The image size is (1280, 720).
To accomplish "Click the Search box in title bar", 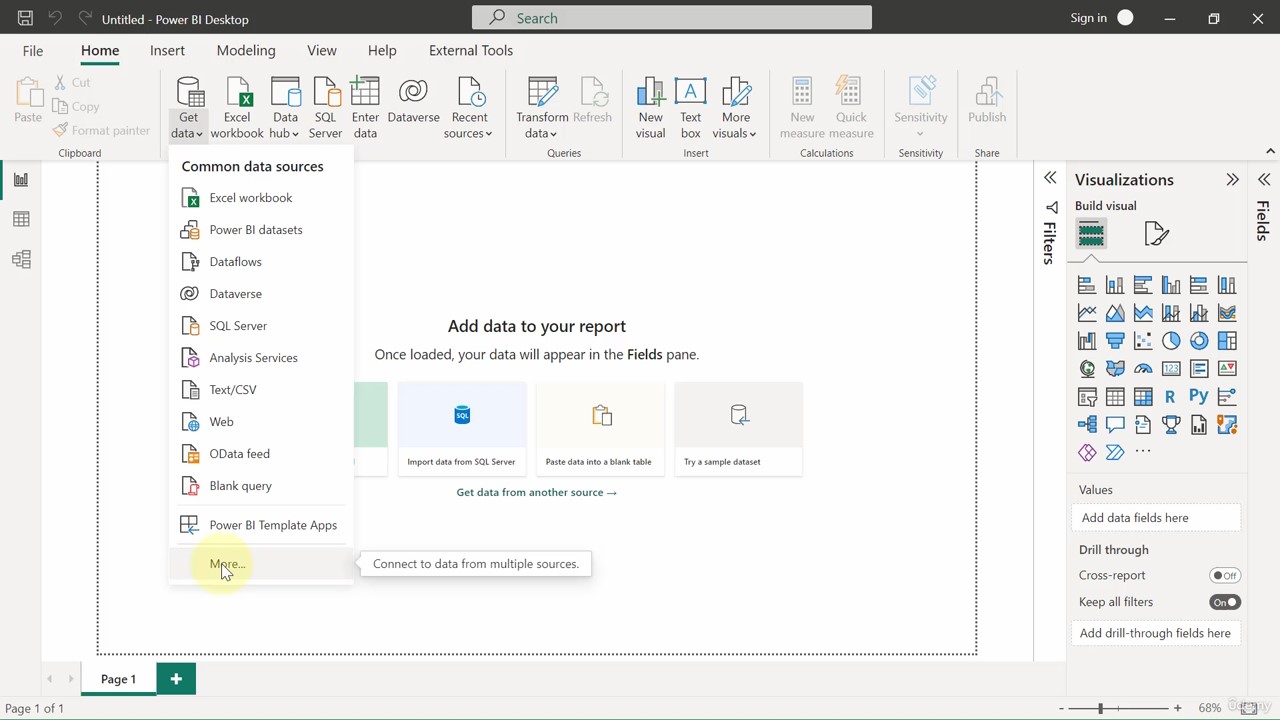I will click(672, 18).
